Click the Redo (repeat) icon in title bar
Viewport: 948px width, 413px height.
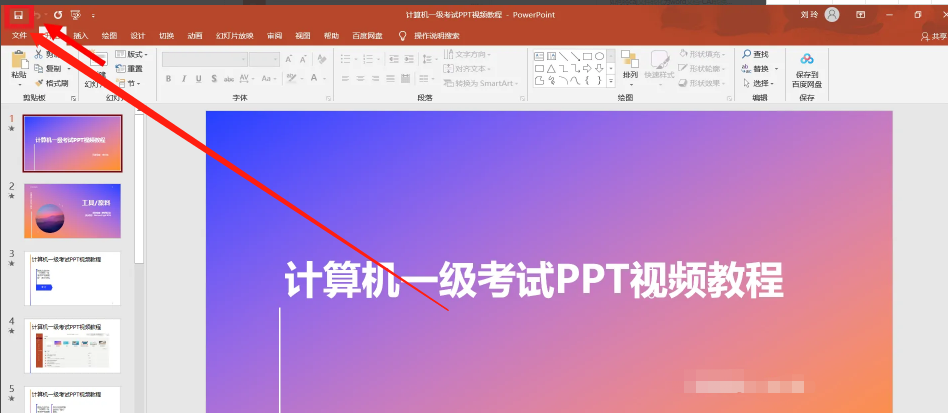coord(58,15)
